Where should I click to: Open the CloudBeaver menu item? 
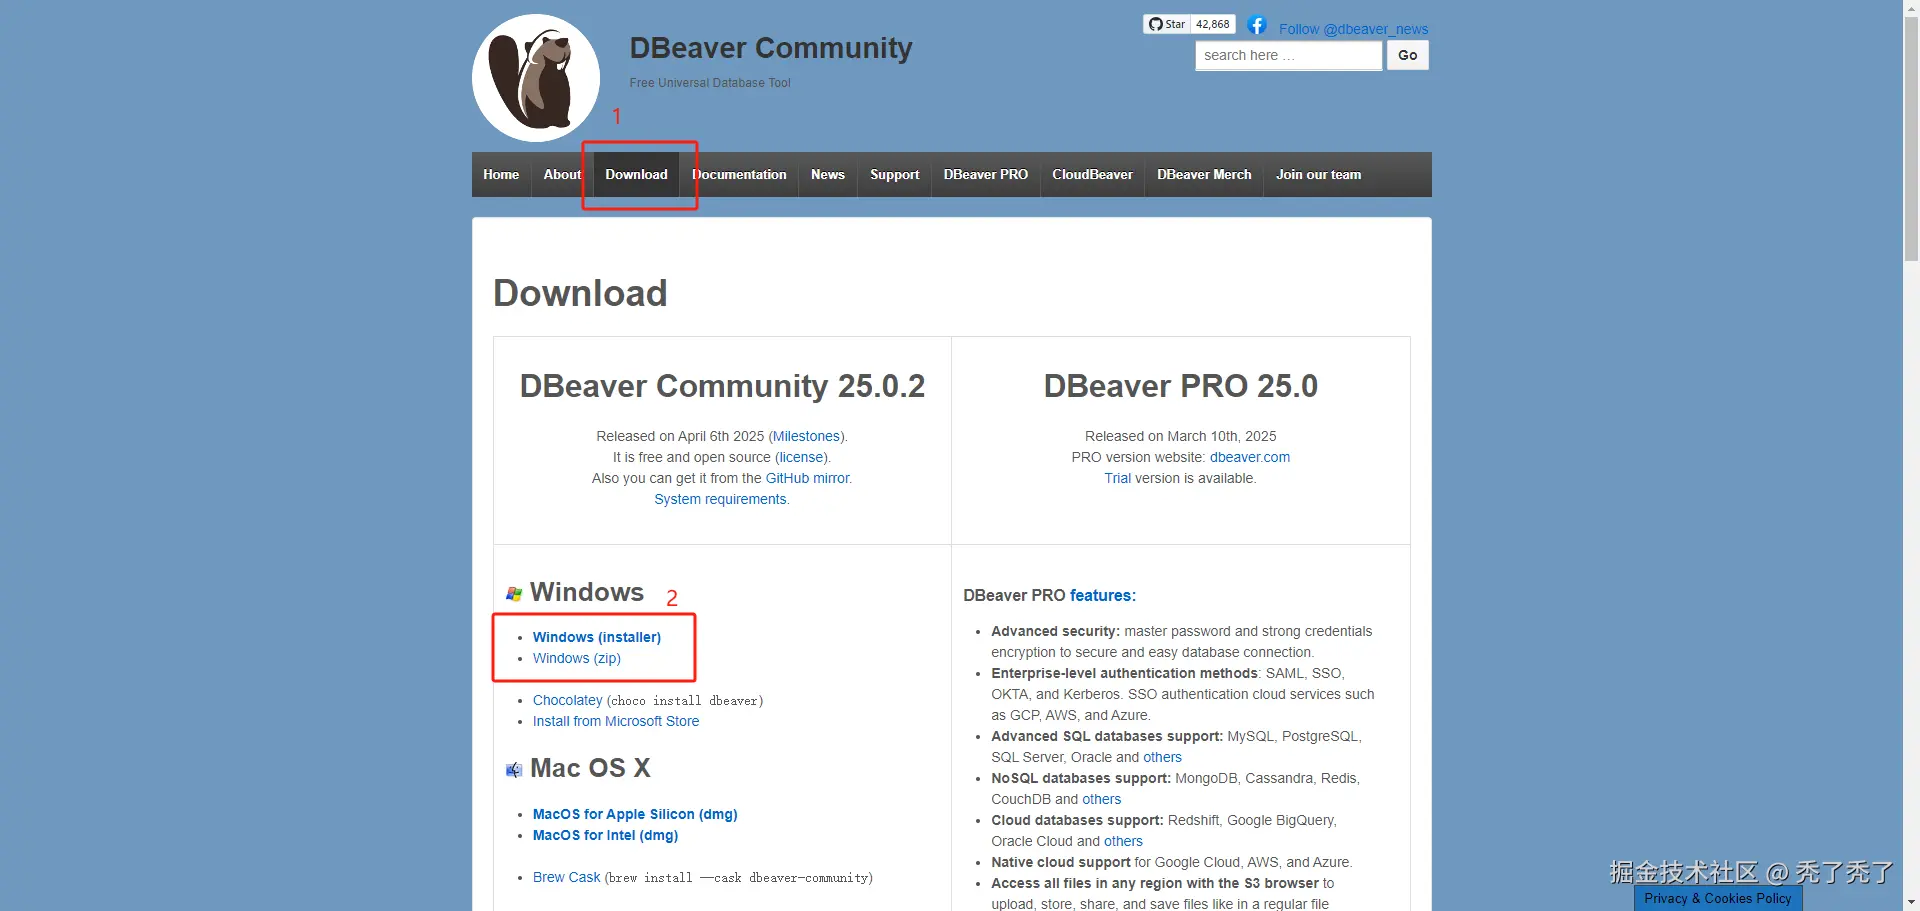[x=1092, y=174]
